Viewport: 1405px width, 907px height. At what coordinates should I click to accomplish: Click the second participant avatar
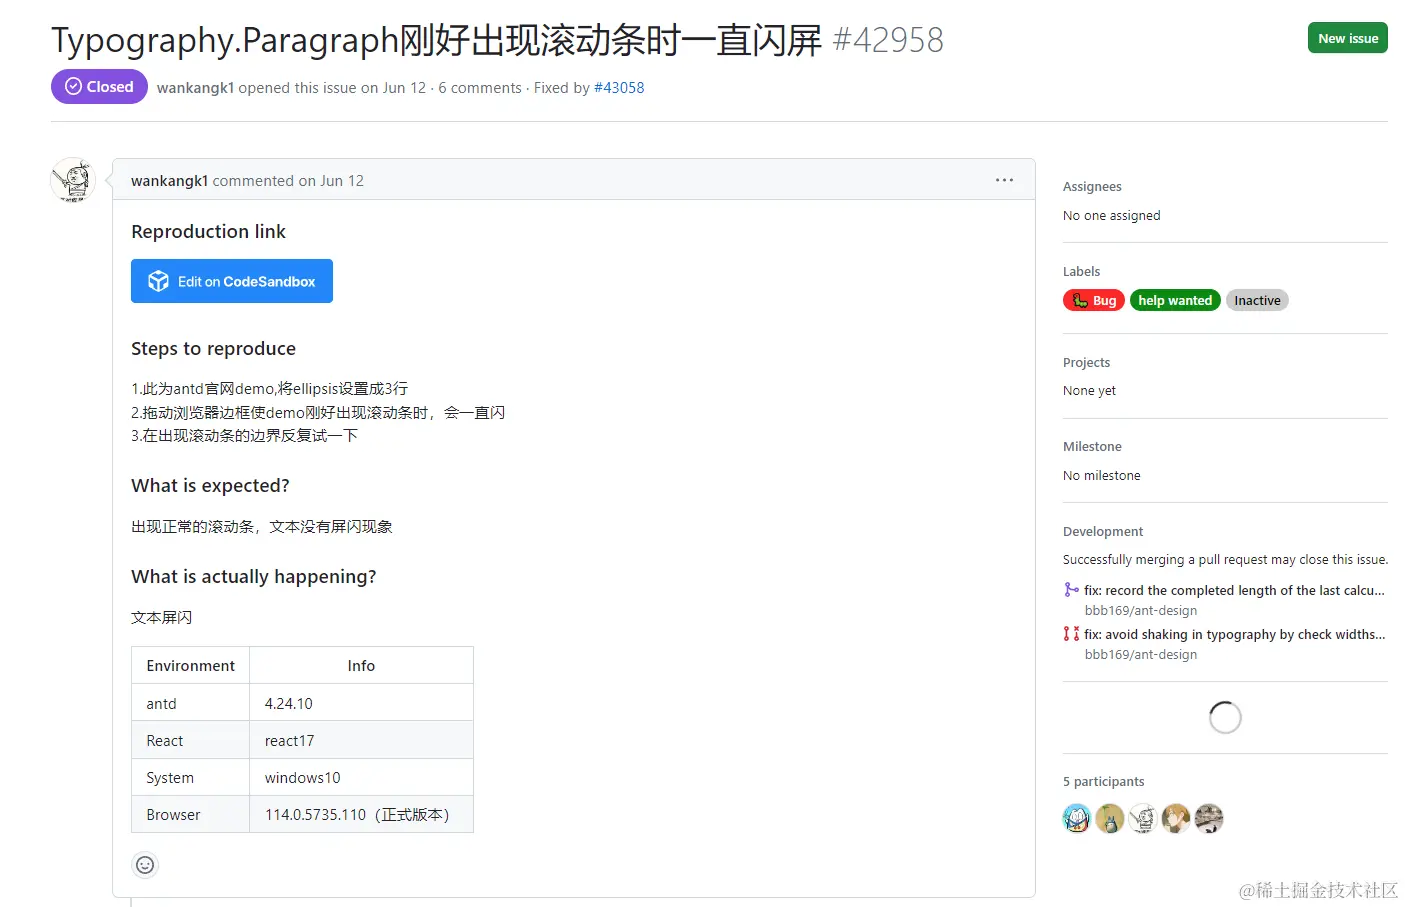pyautogui.click(x=1110, y=818)
